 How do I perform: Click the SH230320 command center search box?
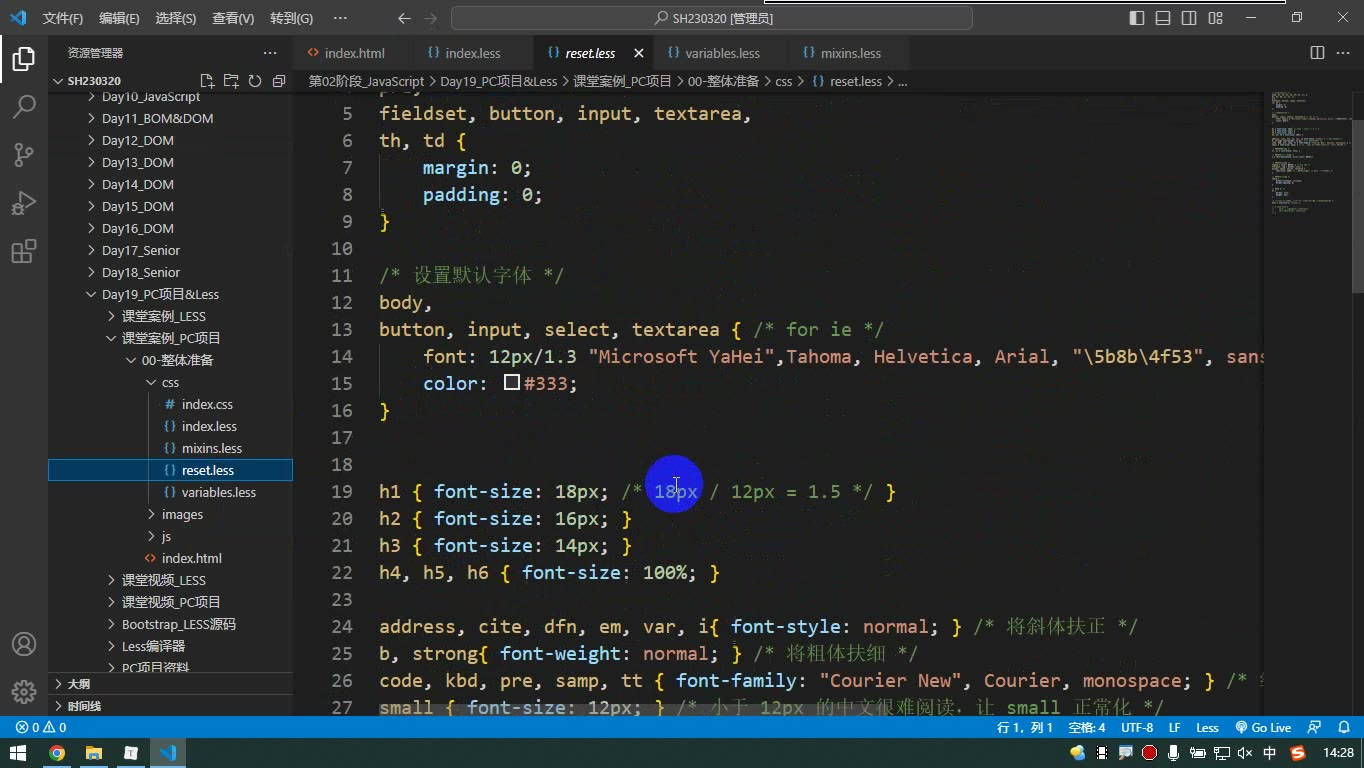[713, 18]
